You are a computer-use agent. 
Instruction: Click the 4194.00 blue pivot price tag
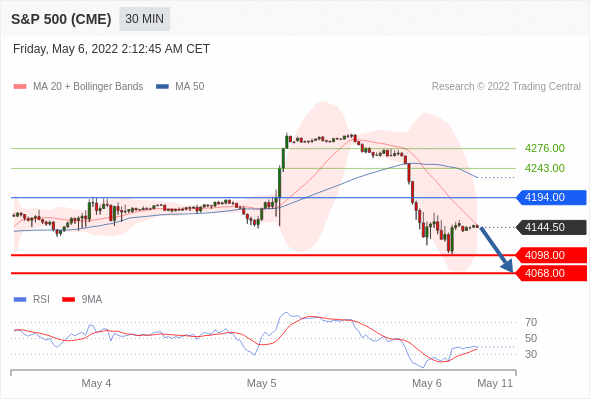(x=551, y=197)
